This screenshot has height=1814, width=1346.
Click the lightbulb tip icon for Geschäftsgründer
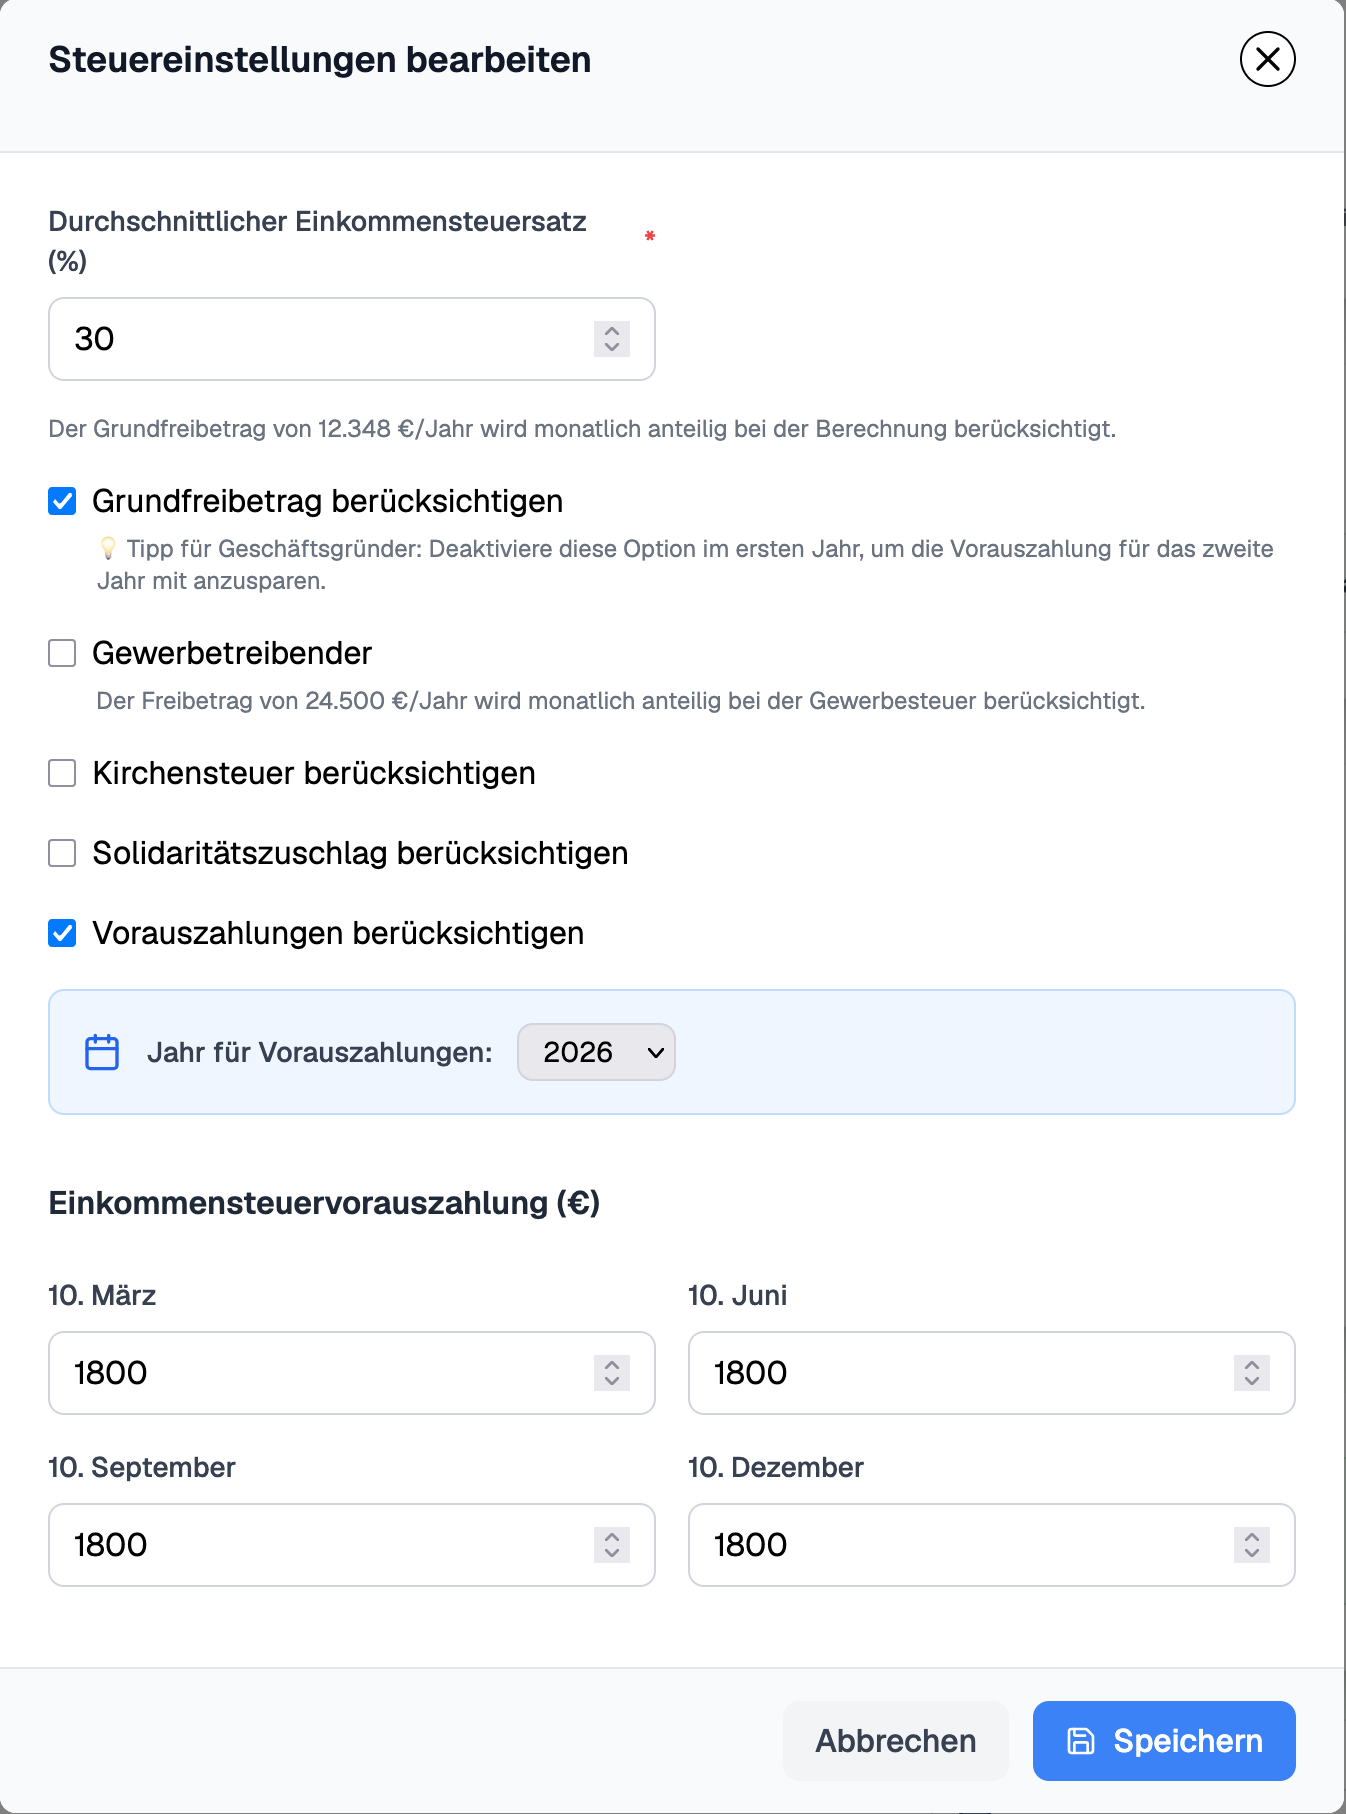pos(108,548)
